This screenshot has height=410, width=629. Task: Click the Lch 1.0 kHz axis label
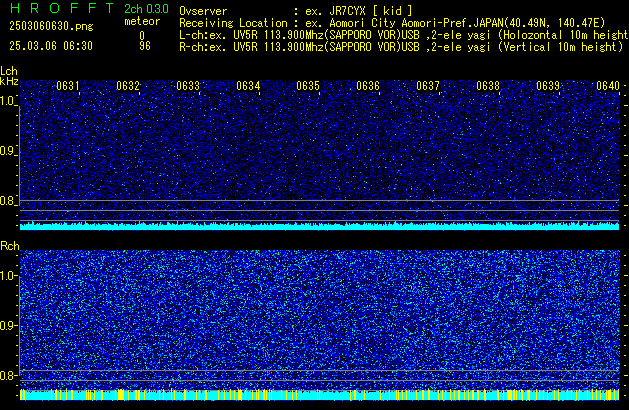click(7, 101)
